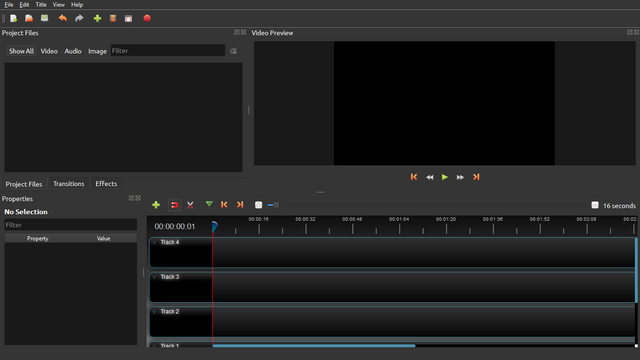Viewport: 640px width, 360px height.
Task: Rewind the video preview
Action: click(430, 177)
